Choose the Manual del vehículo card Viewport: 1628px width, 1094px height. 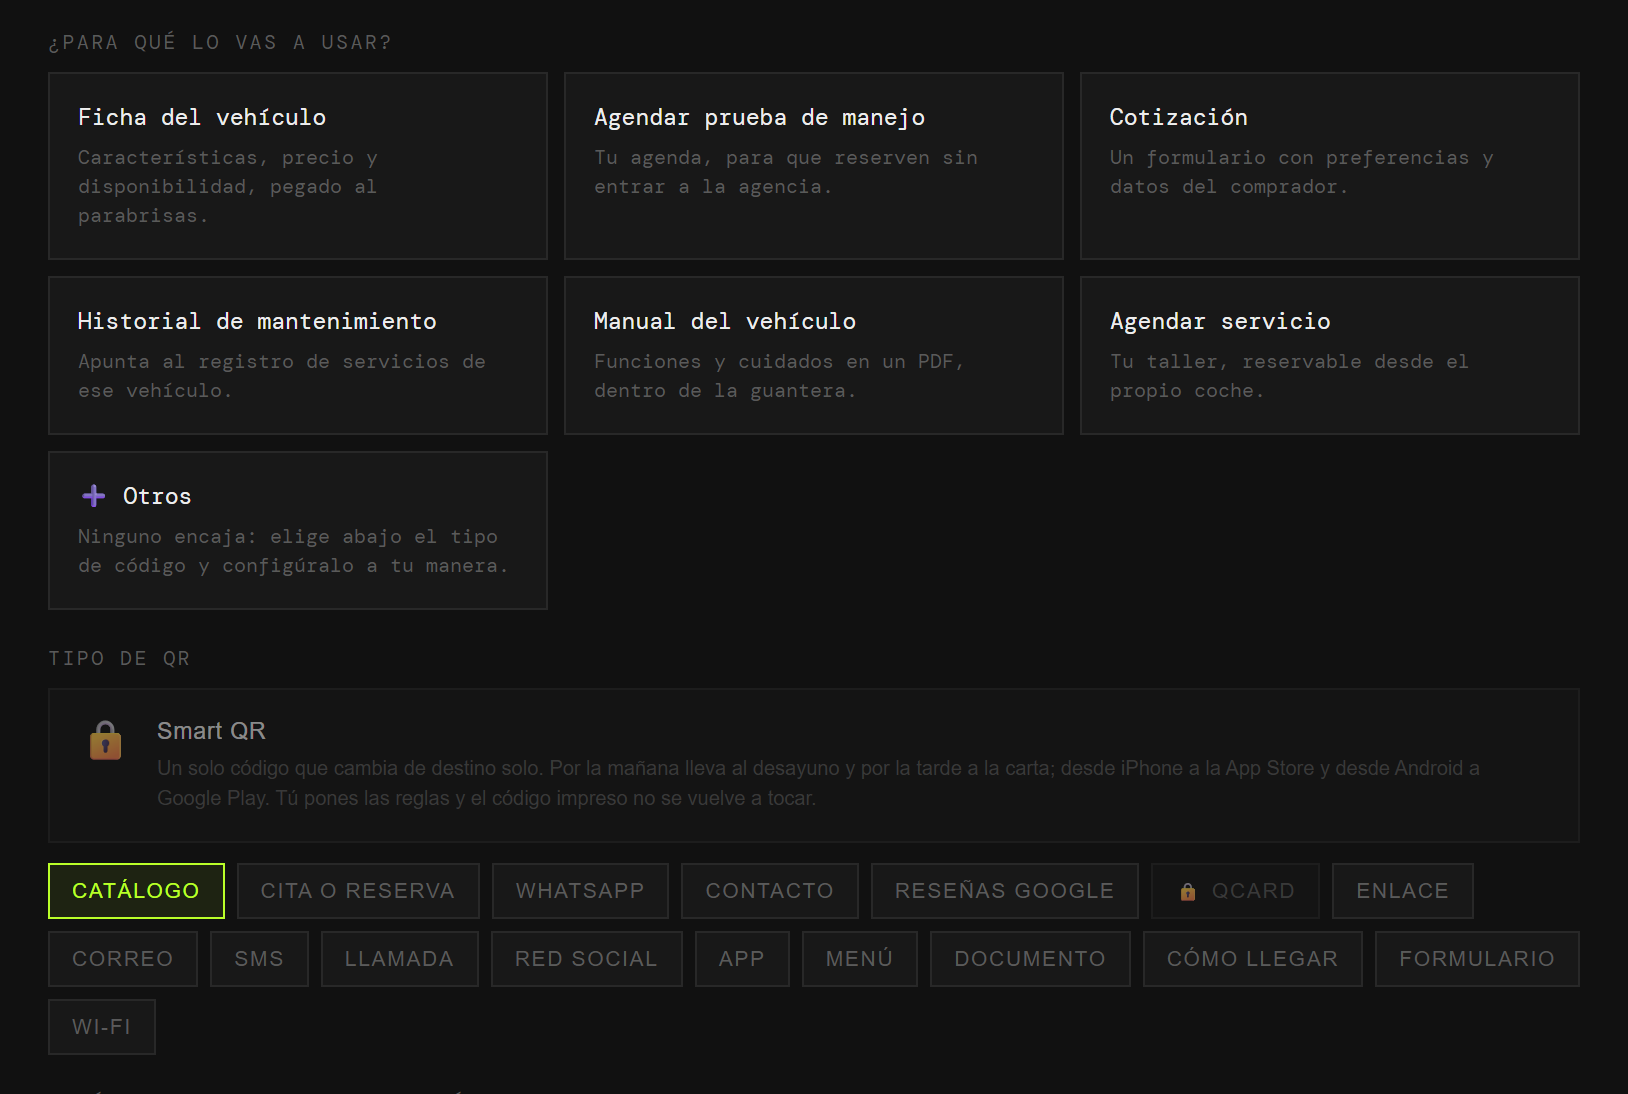(814, 356)
